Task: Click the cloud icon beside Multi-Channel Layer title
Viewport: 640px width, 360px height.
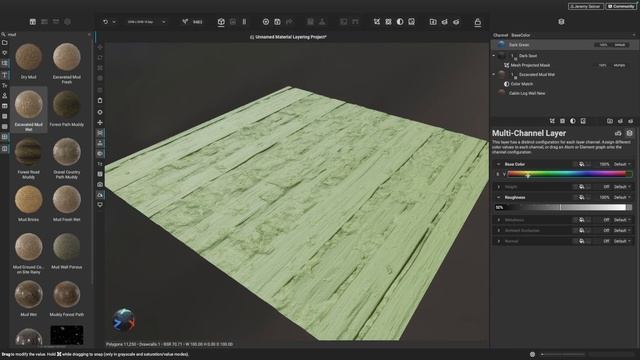Action: pyautogui.click(x=618, y=133)
